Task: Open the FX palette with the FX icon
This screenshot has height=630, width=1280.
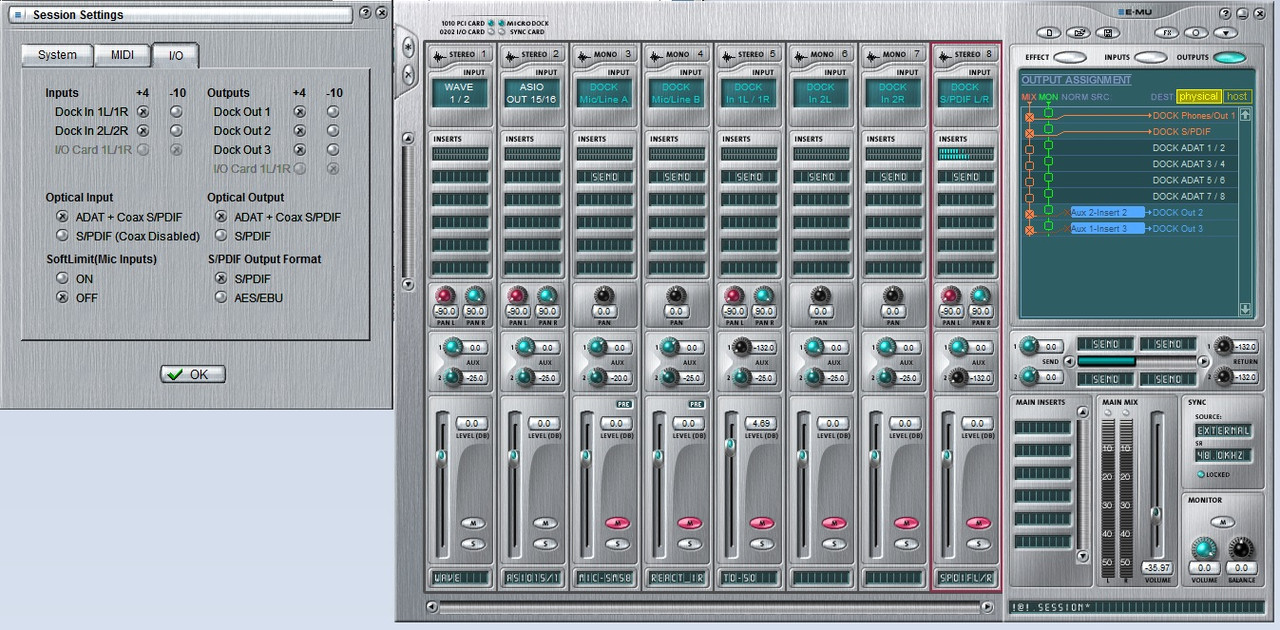Action: point(1168,32)
